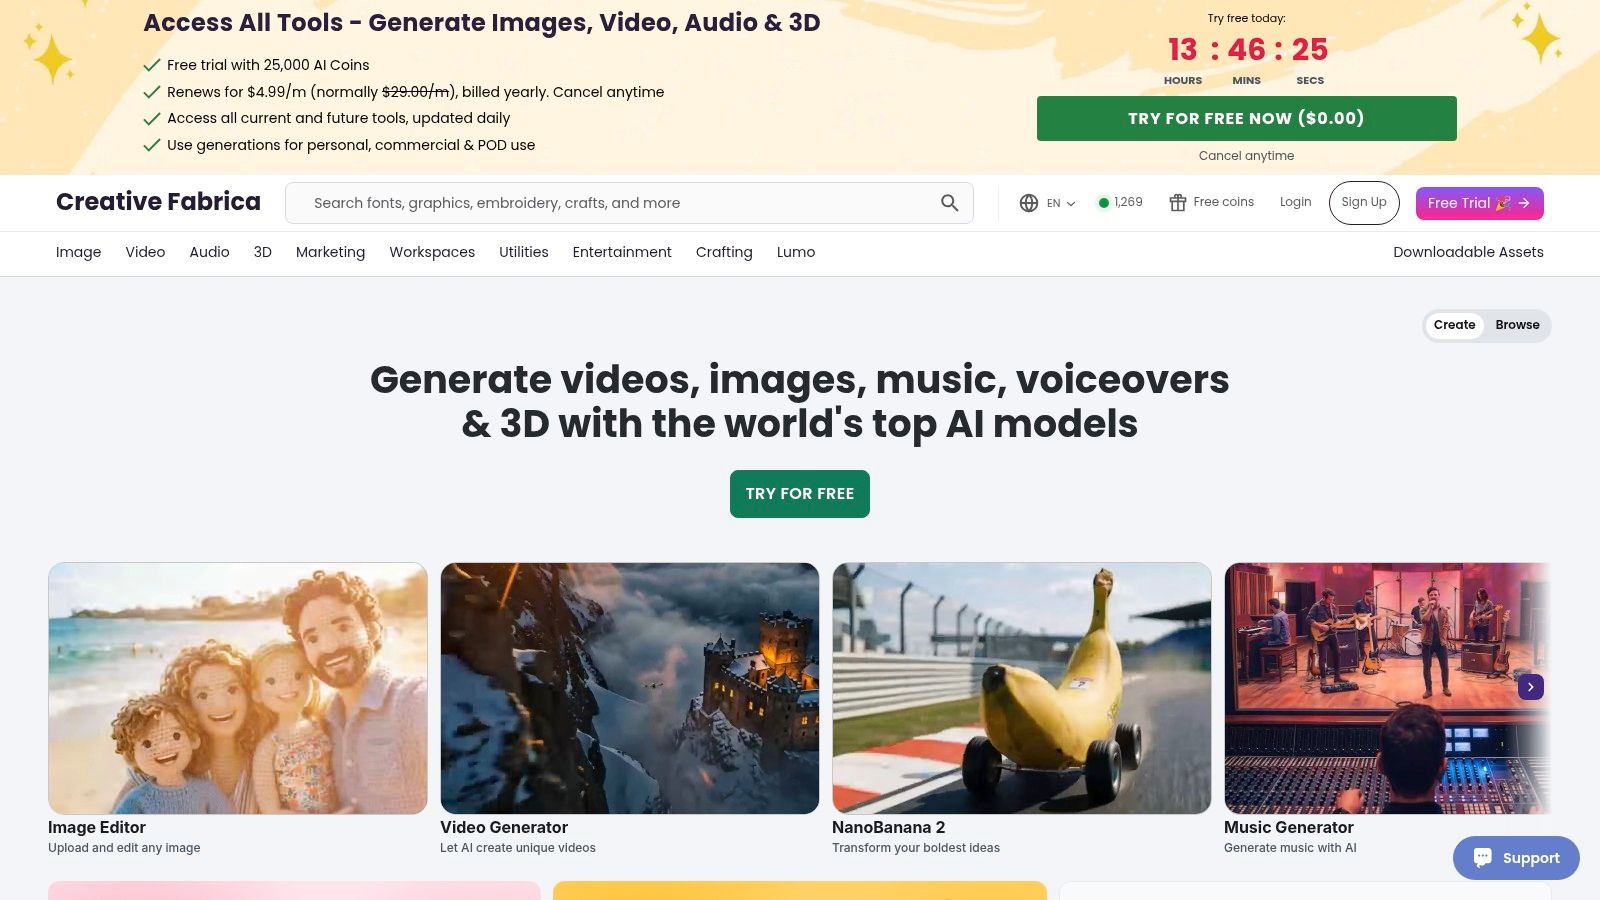
Task: Click the gift Free coins icon
Action: point(1178,203)
